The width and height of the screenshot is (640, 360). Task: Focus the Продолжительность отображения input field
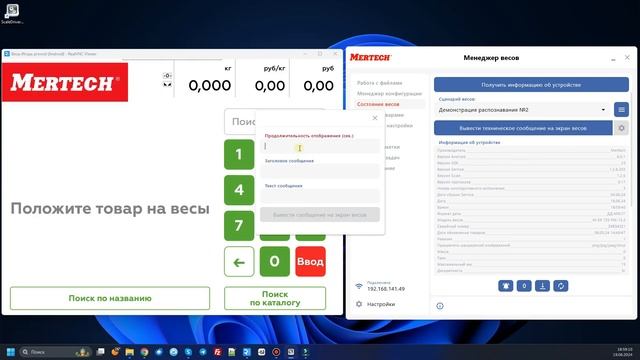tap(320, 146)
